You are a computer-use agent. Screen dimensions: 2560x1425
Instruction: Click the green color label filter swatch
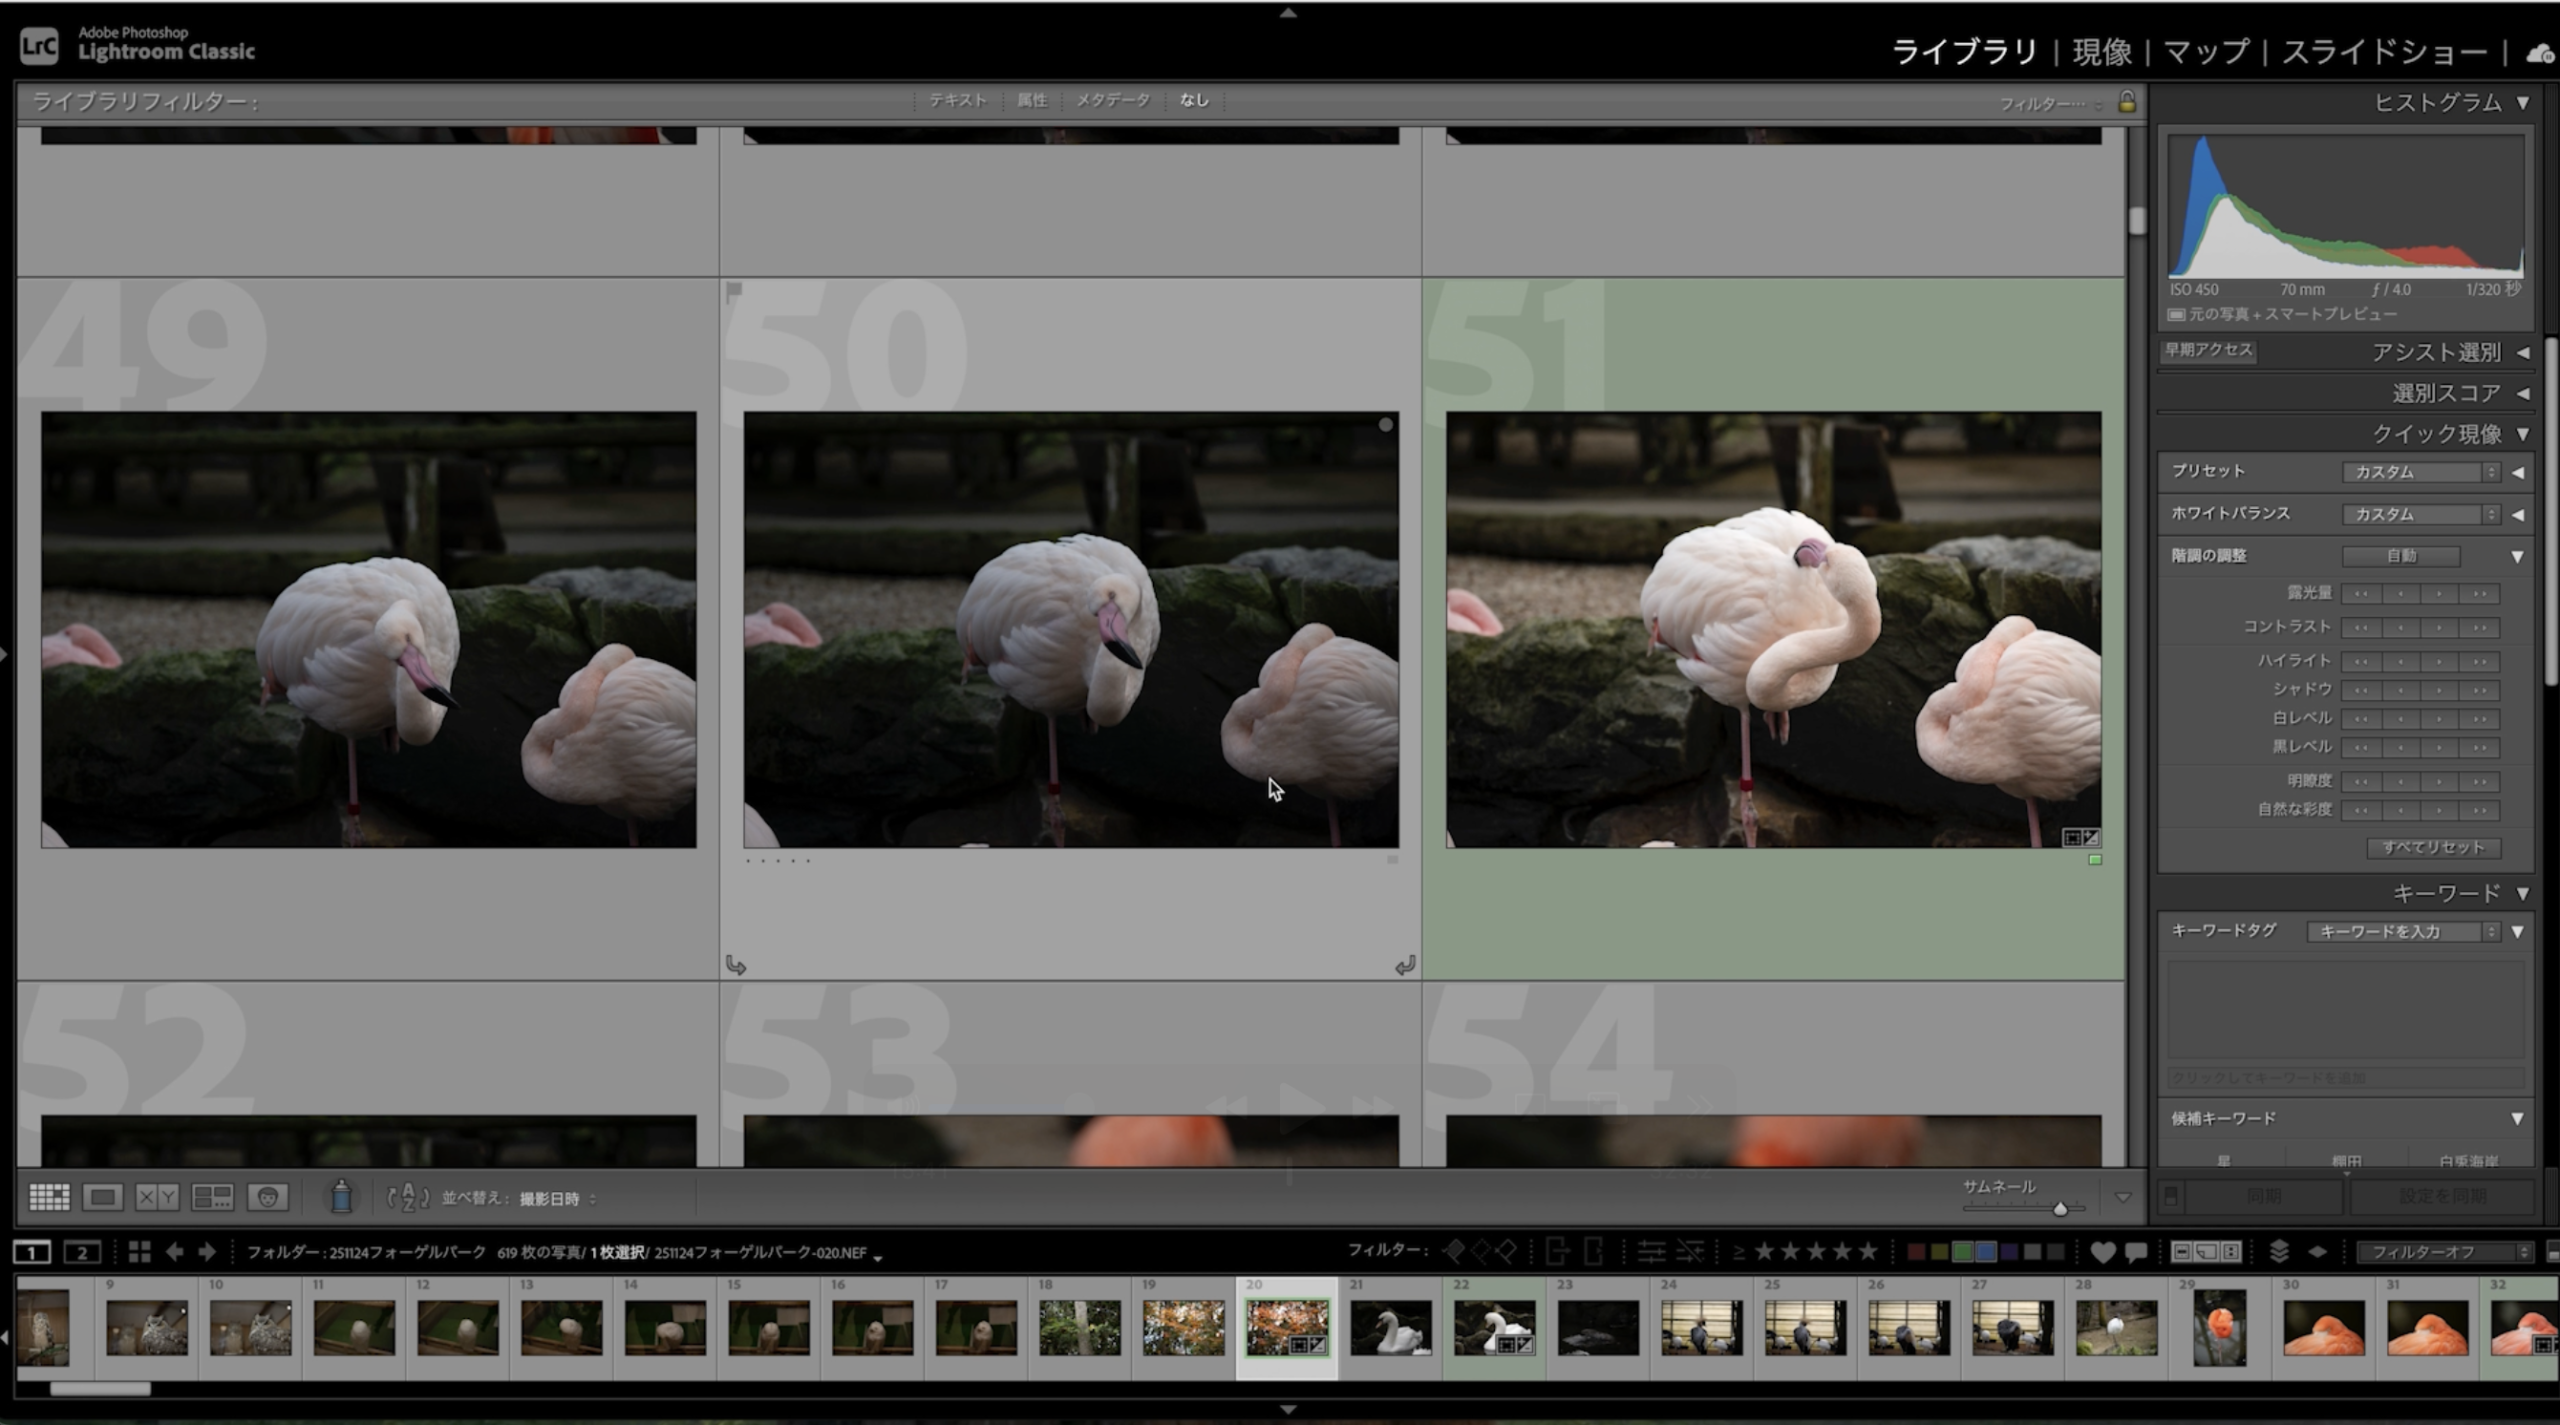click(x=1962, y=1252)
